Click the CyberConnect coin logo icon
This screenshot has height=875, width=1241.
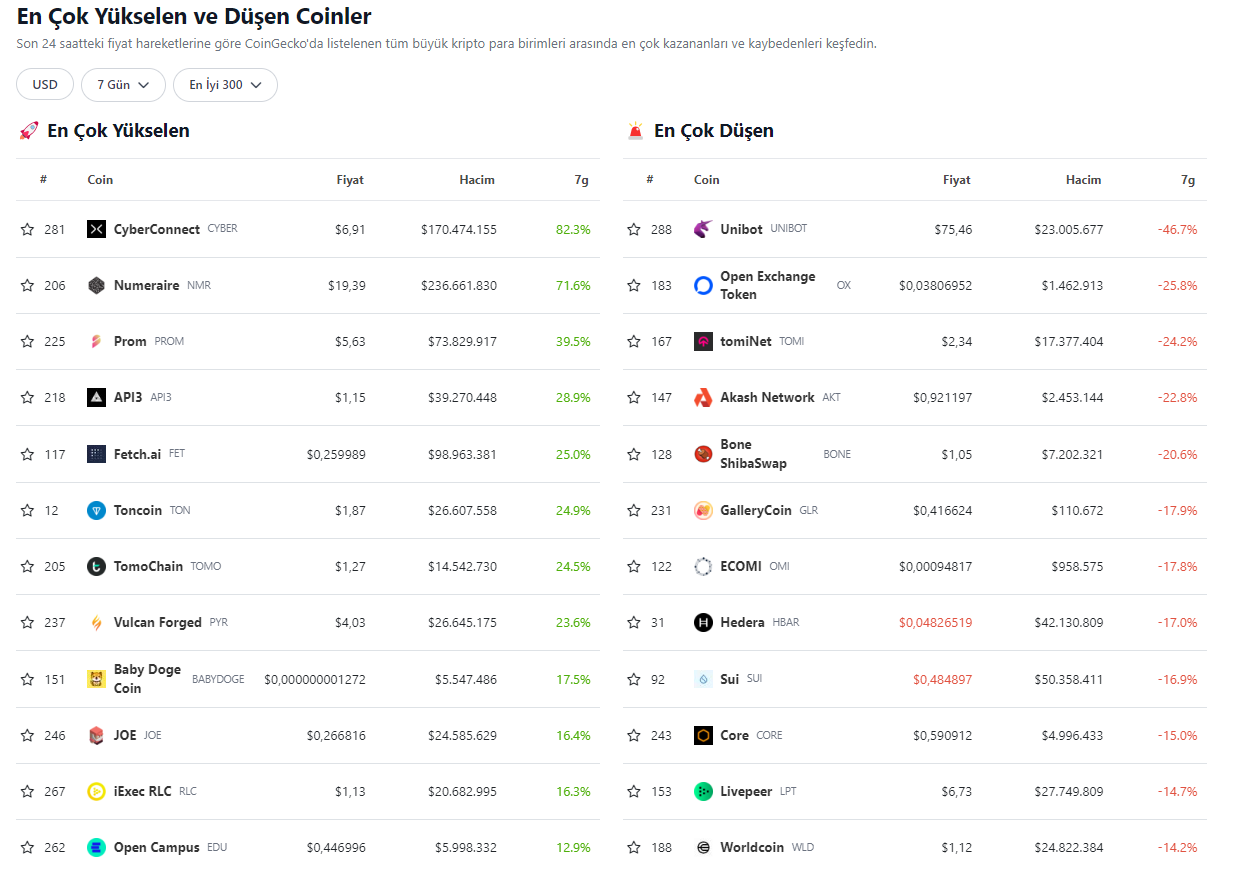[x=96, y=230]
